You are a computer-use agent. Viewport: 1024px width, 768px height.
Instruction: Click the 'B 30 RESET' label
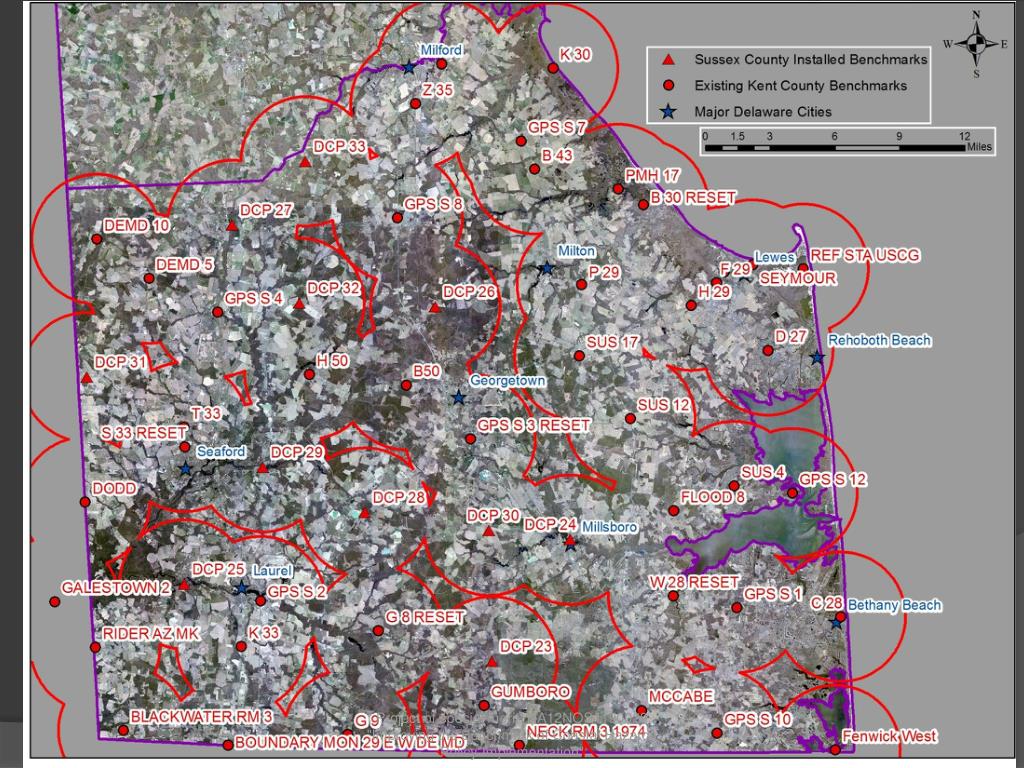click(x=692, y=197)
